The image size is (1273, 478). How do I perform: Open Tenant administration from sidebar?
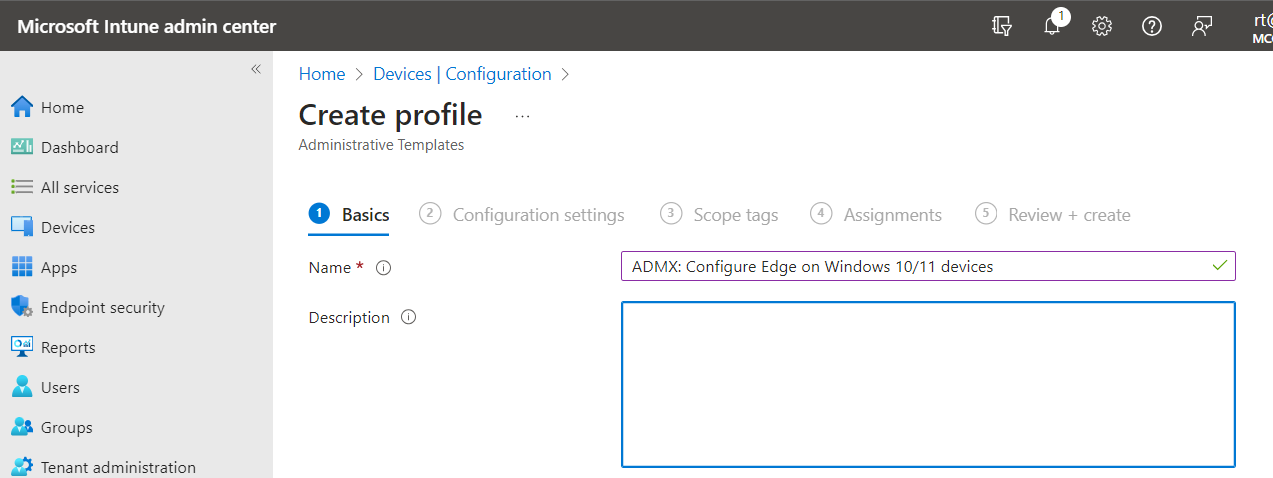[118, 467]
